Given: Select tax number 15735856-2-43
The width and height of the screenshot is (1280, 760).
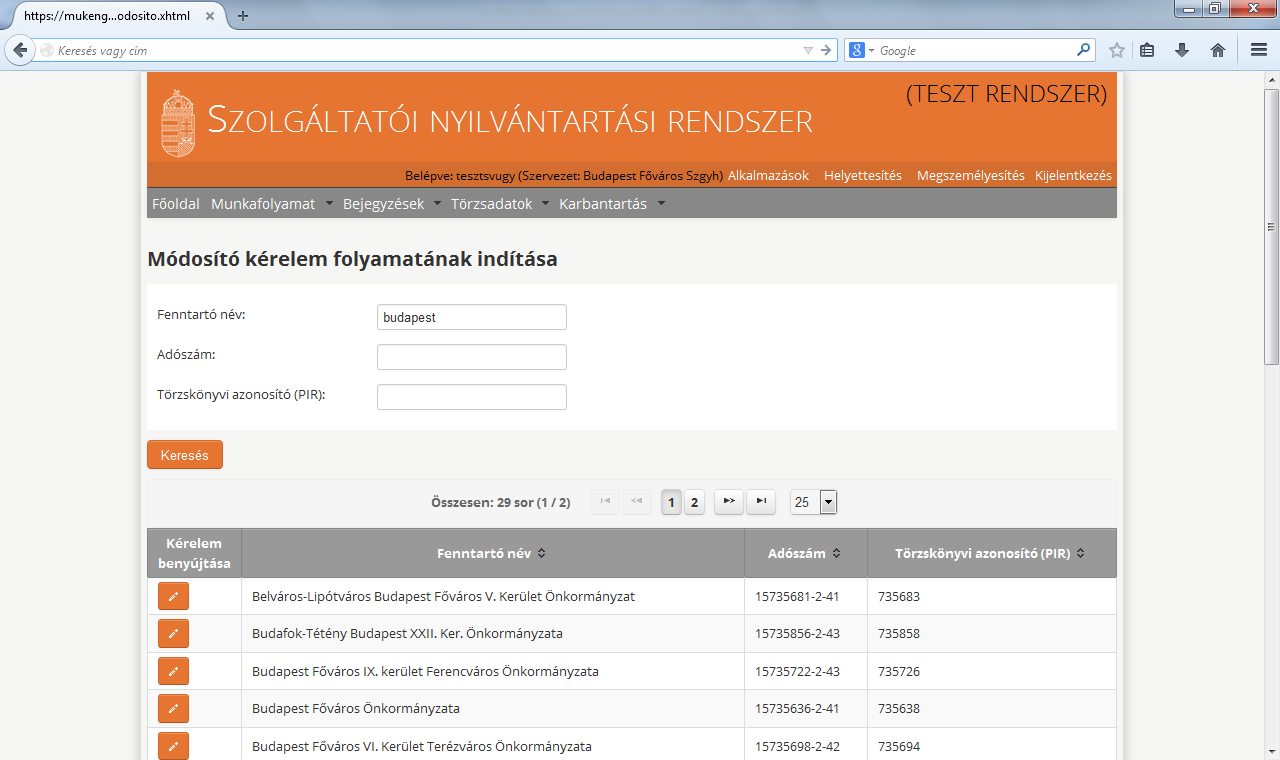Looking at the screenshot, I should pyautogui.click(x=797, y=633).
